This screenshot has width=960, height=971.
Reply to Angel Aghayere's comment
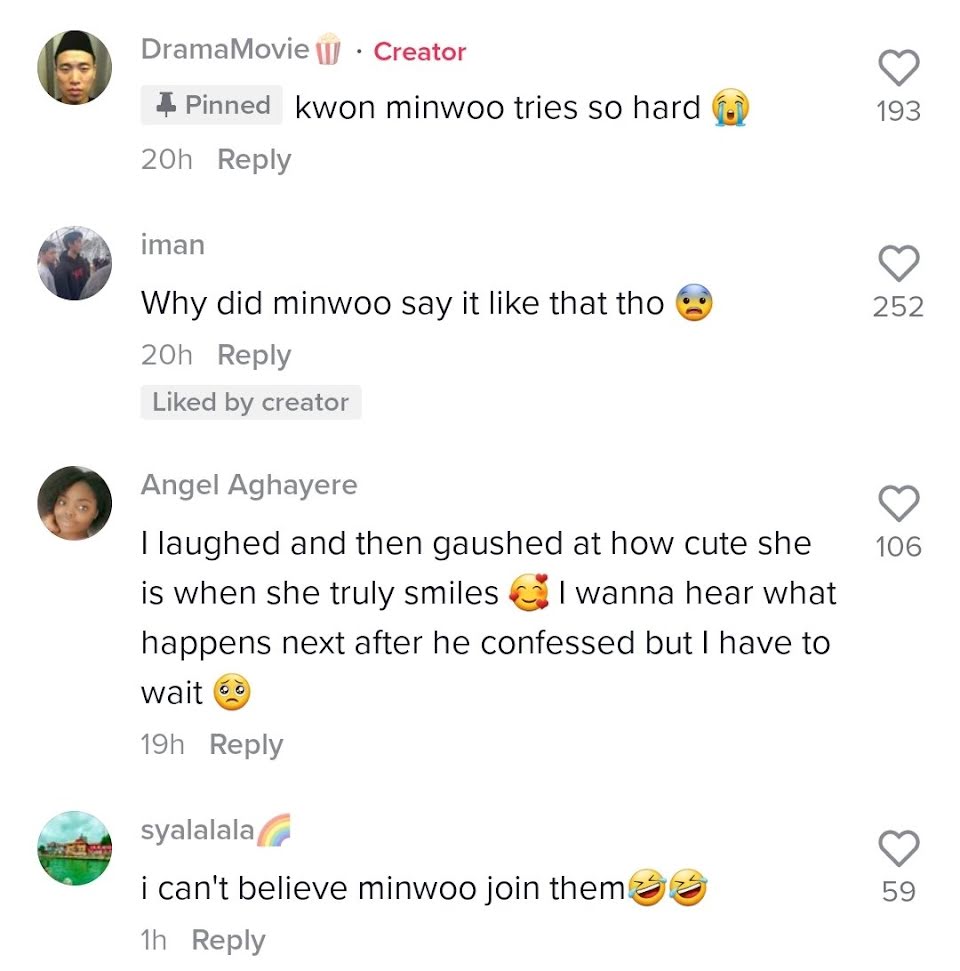tap(246, 744)
